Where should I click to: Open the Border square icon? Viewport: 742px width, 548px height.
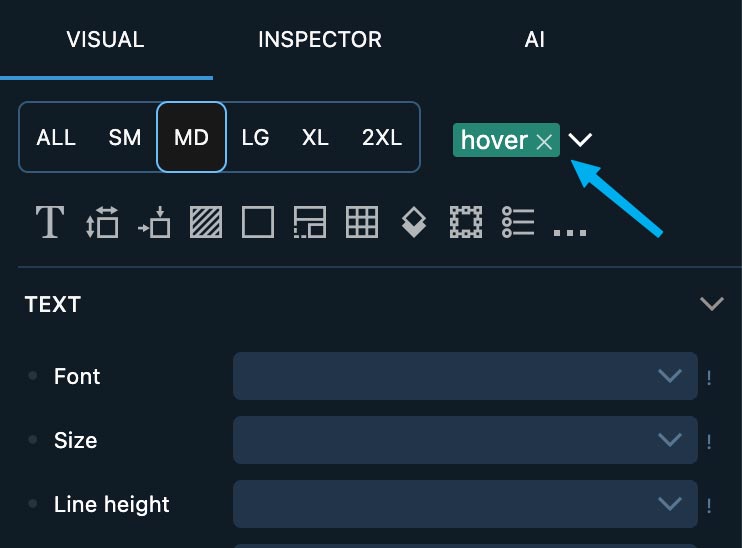click(258, 222)
